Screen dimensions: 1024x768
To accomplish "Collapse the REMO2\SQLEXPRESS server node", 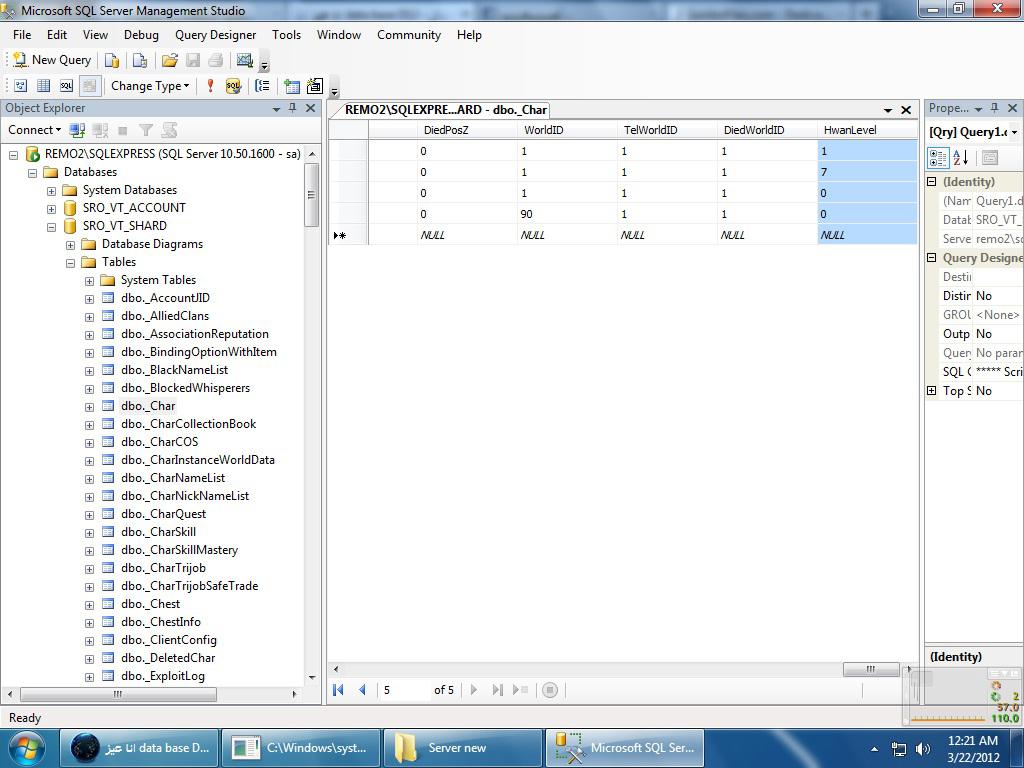I will 13,155.
